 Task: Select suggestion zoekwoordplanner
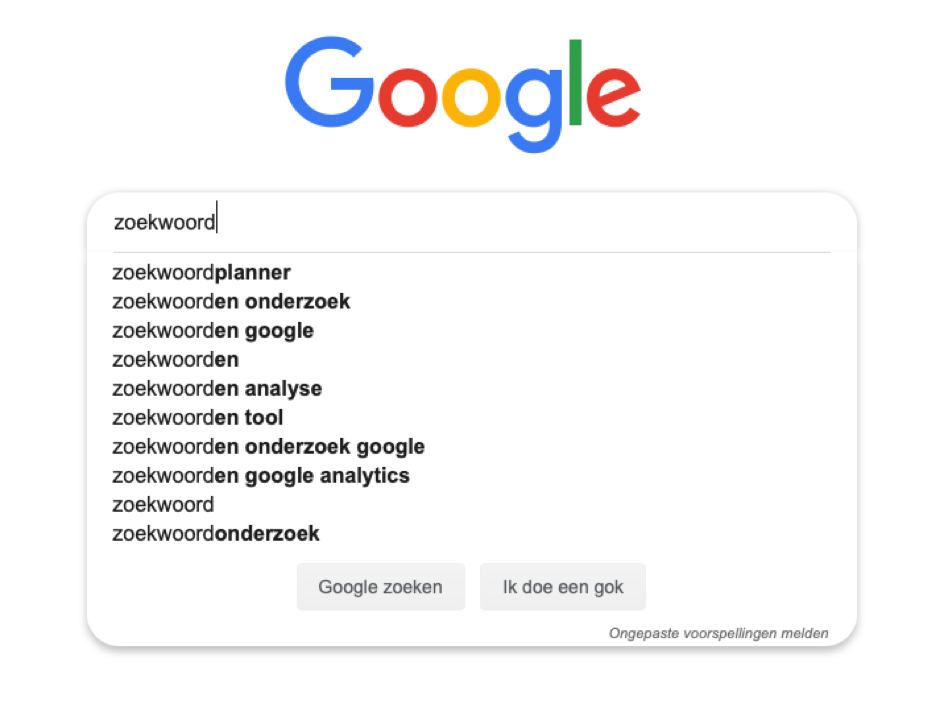[200, 272]
